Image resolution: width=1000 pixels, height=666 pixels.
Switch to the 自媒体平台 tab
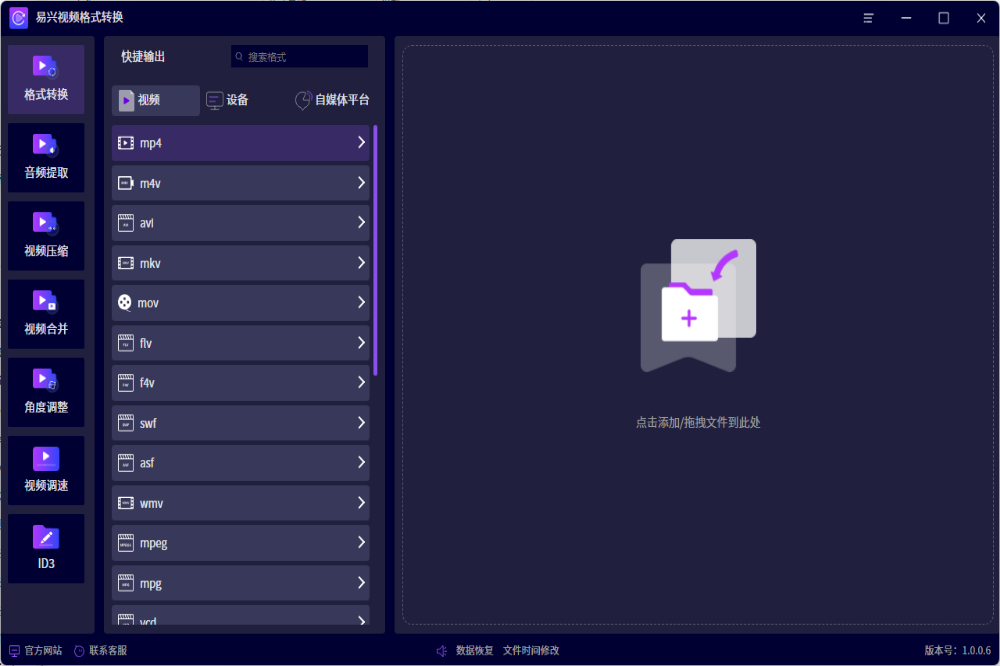click(x=332, y=100)
